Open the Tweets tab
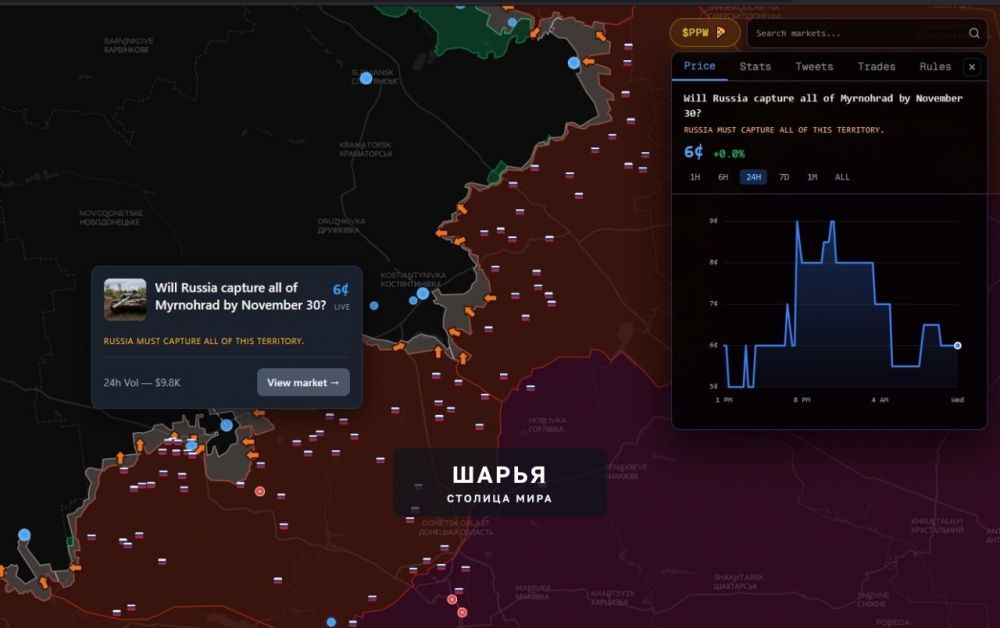This screenshot has height=628, width=1000. click(x=814, y=67)
